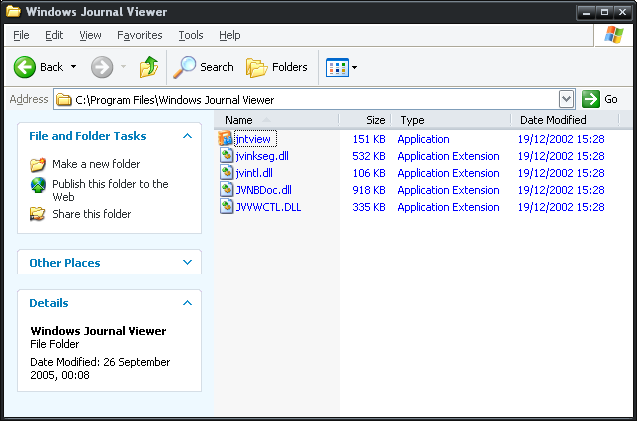The width and height of the screenshot is (637, 421).
Task: Click the Make a new folder icon
Action: 38,164
